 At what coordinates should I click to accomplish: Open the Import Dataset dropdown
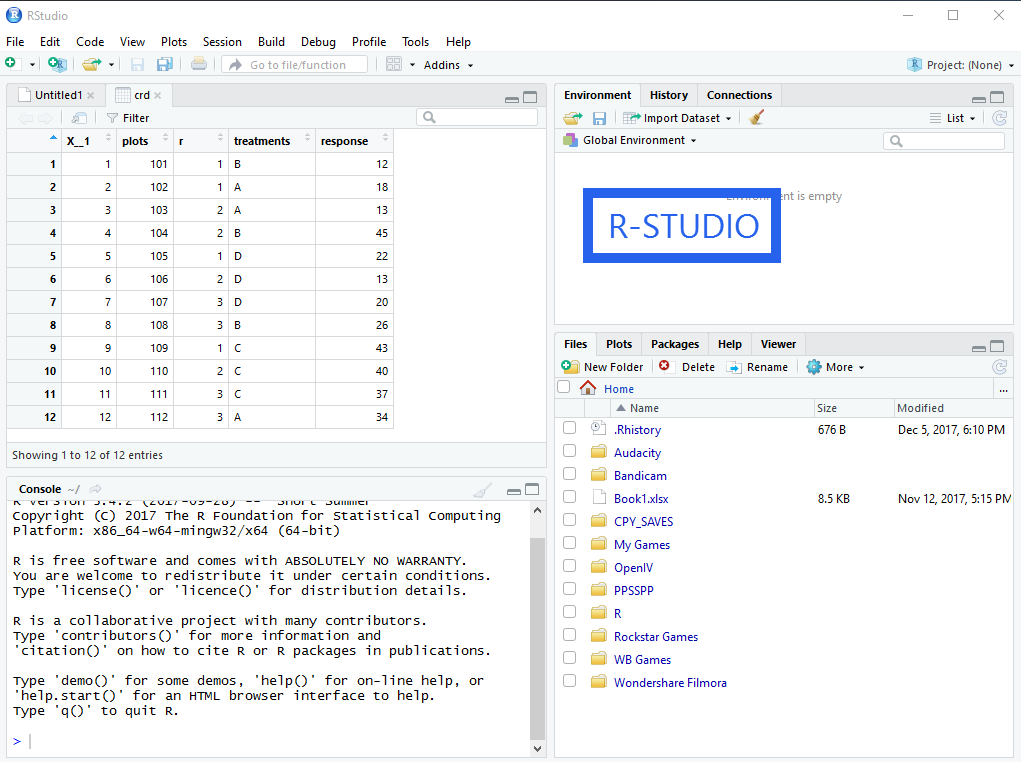[678, 118]
